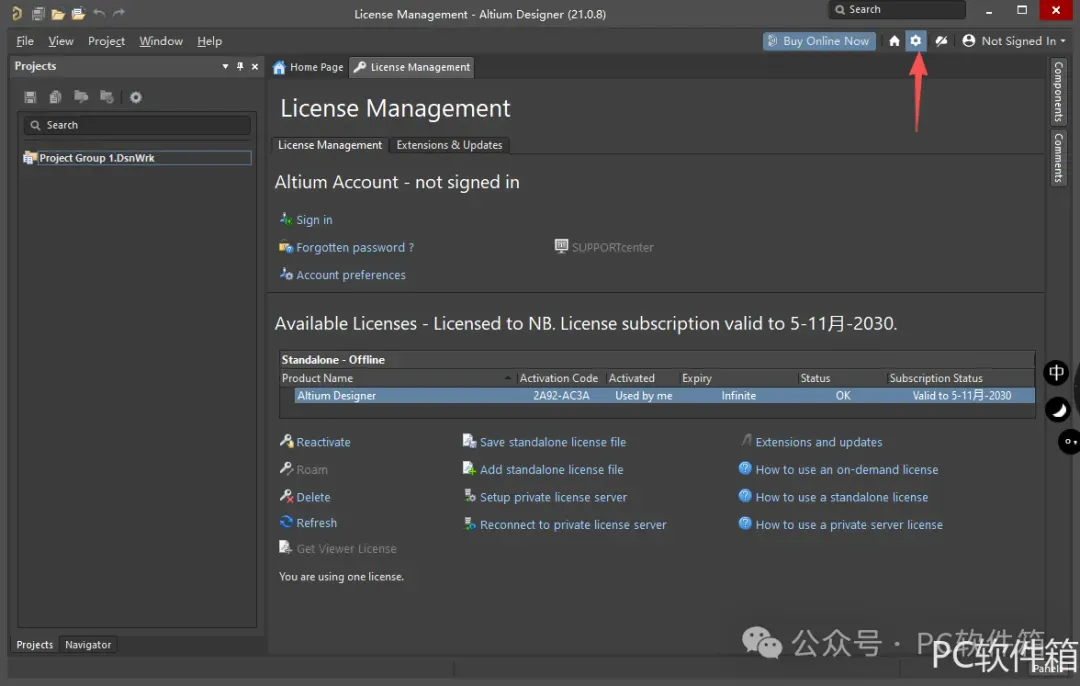The image size is (1080, 686).
Task: Click Refresh licenses link
Action: point(316,523)
